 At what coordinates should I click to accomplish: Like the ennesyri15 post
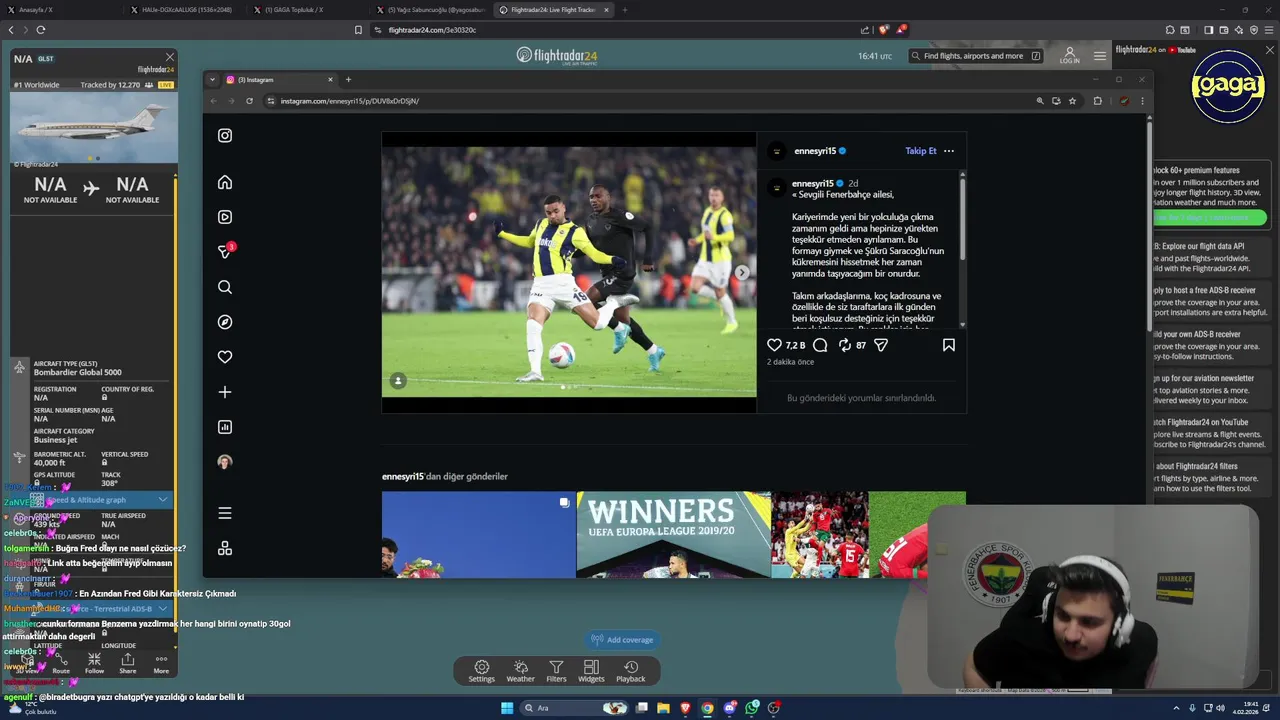[x=774, y=345]
